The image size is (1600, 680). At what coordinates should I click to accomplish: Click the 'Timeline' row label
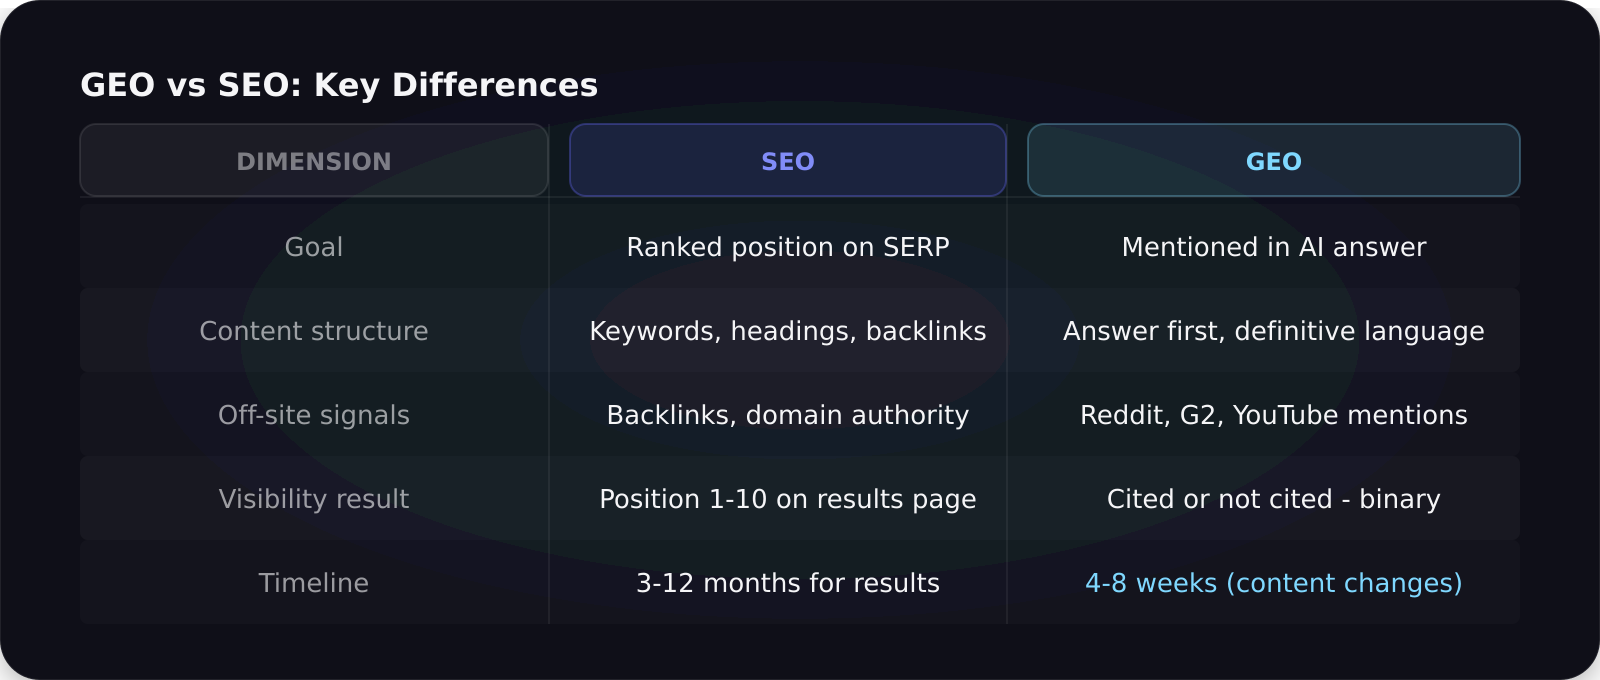tap(314, 583)
